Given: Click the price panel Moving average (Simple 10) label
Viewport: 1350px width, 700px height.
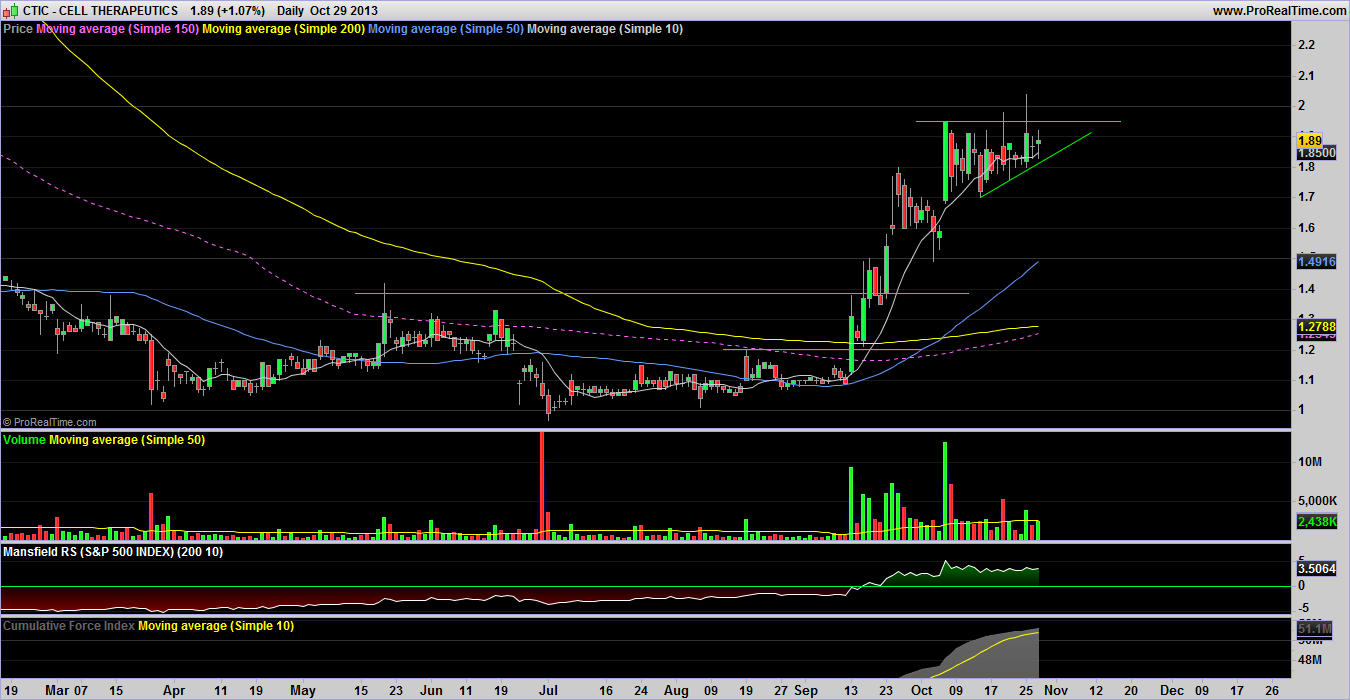Looking at the screenshot, I should click(605, 29).
